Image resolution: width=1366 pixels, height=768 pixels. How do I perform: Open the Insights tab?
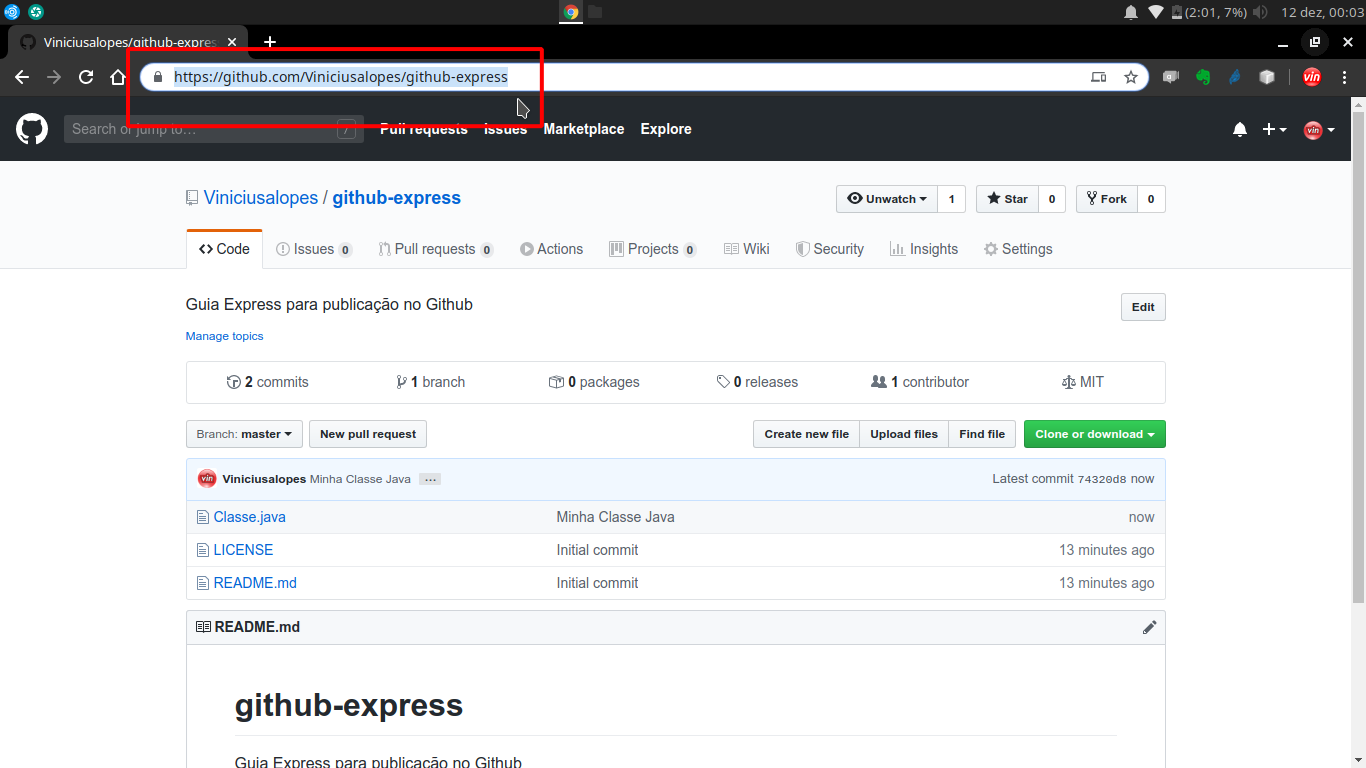tap(924, 249)
